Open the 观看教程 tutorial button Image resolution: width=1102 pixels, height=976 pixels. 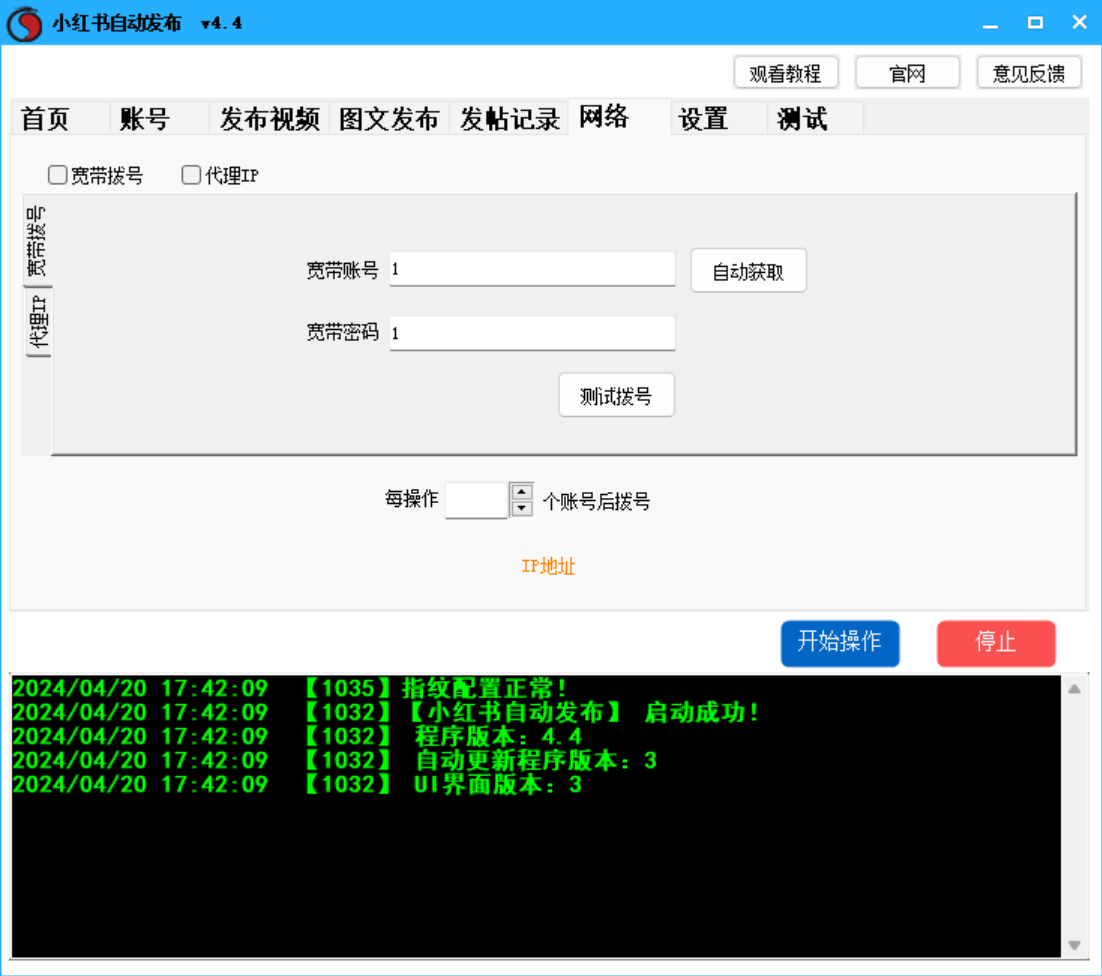pos(786,73)
